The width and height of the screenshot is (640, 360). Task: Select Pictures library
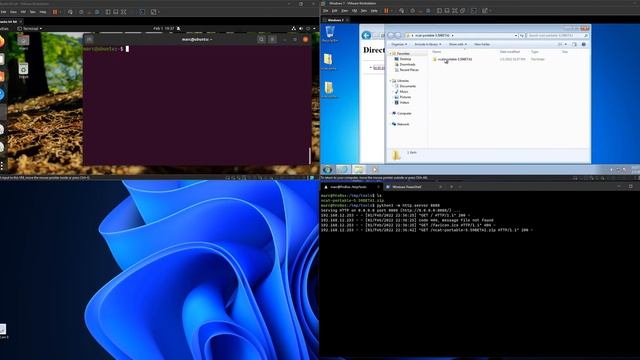coord(402,97)
